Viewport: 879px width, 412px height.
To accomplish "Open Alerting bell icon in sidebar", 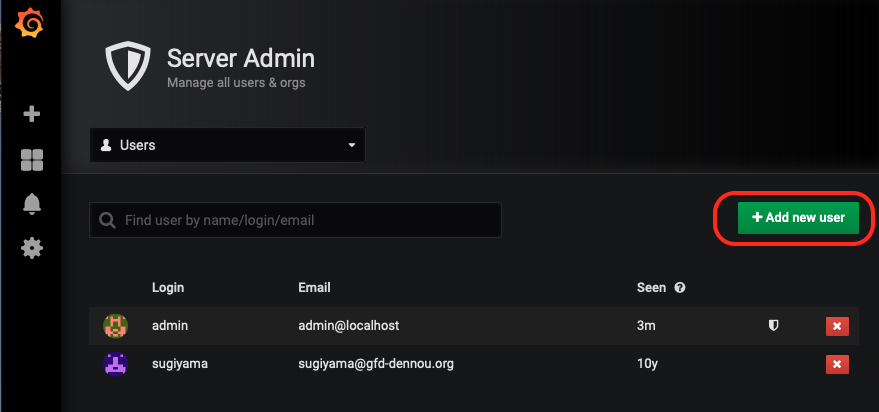I will coord(32,204).
